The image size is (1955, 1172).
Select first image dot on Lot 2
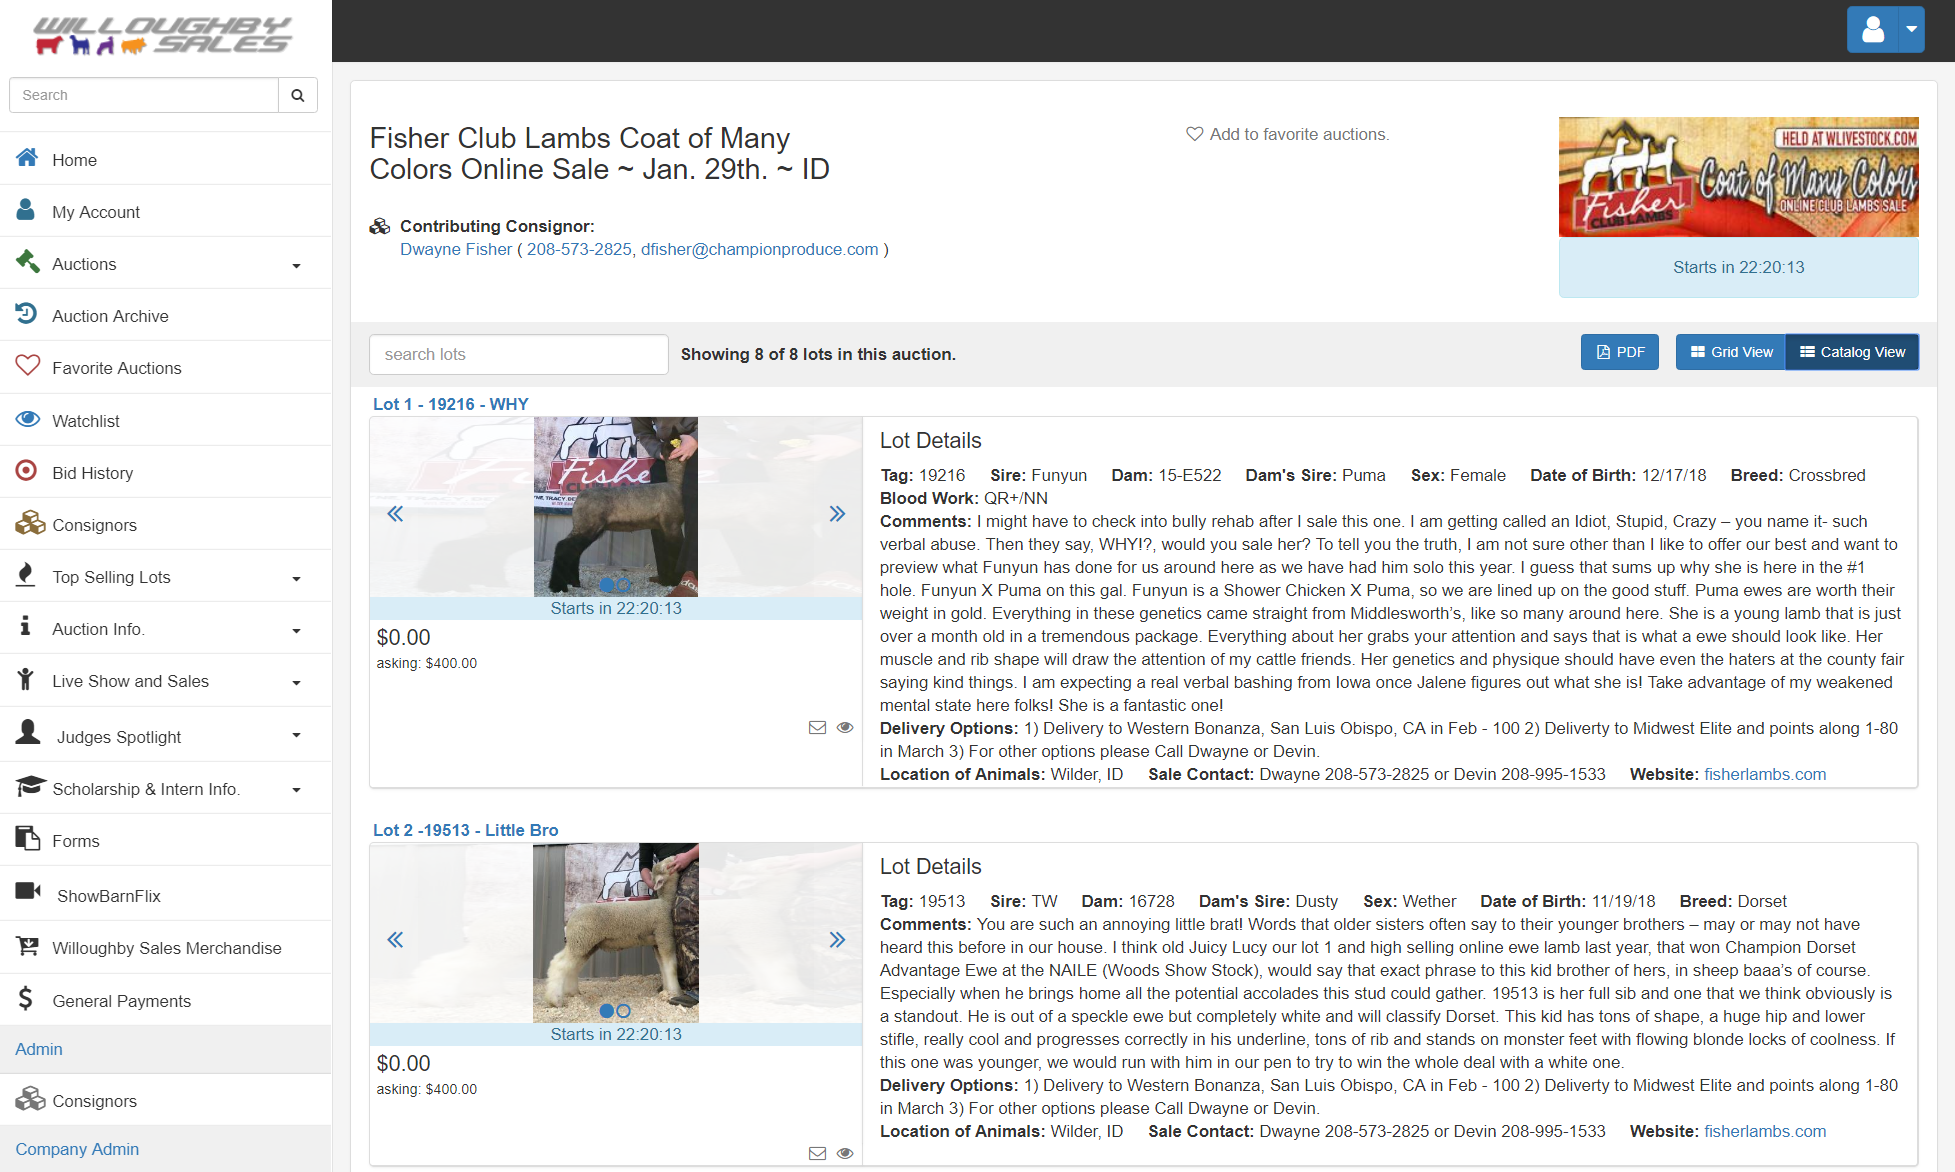point(607,1011)
